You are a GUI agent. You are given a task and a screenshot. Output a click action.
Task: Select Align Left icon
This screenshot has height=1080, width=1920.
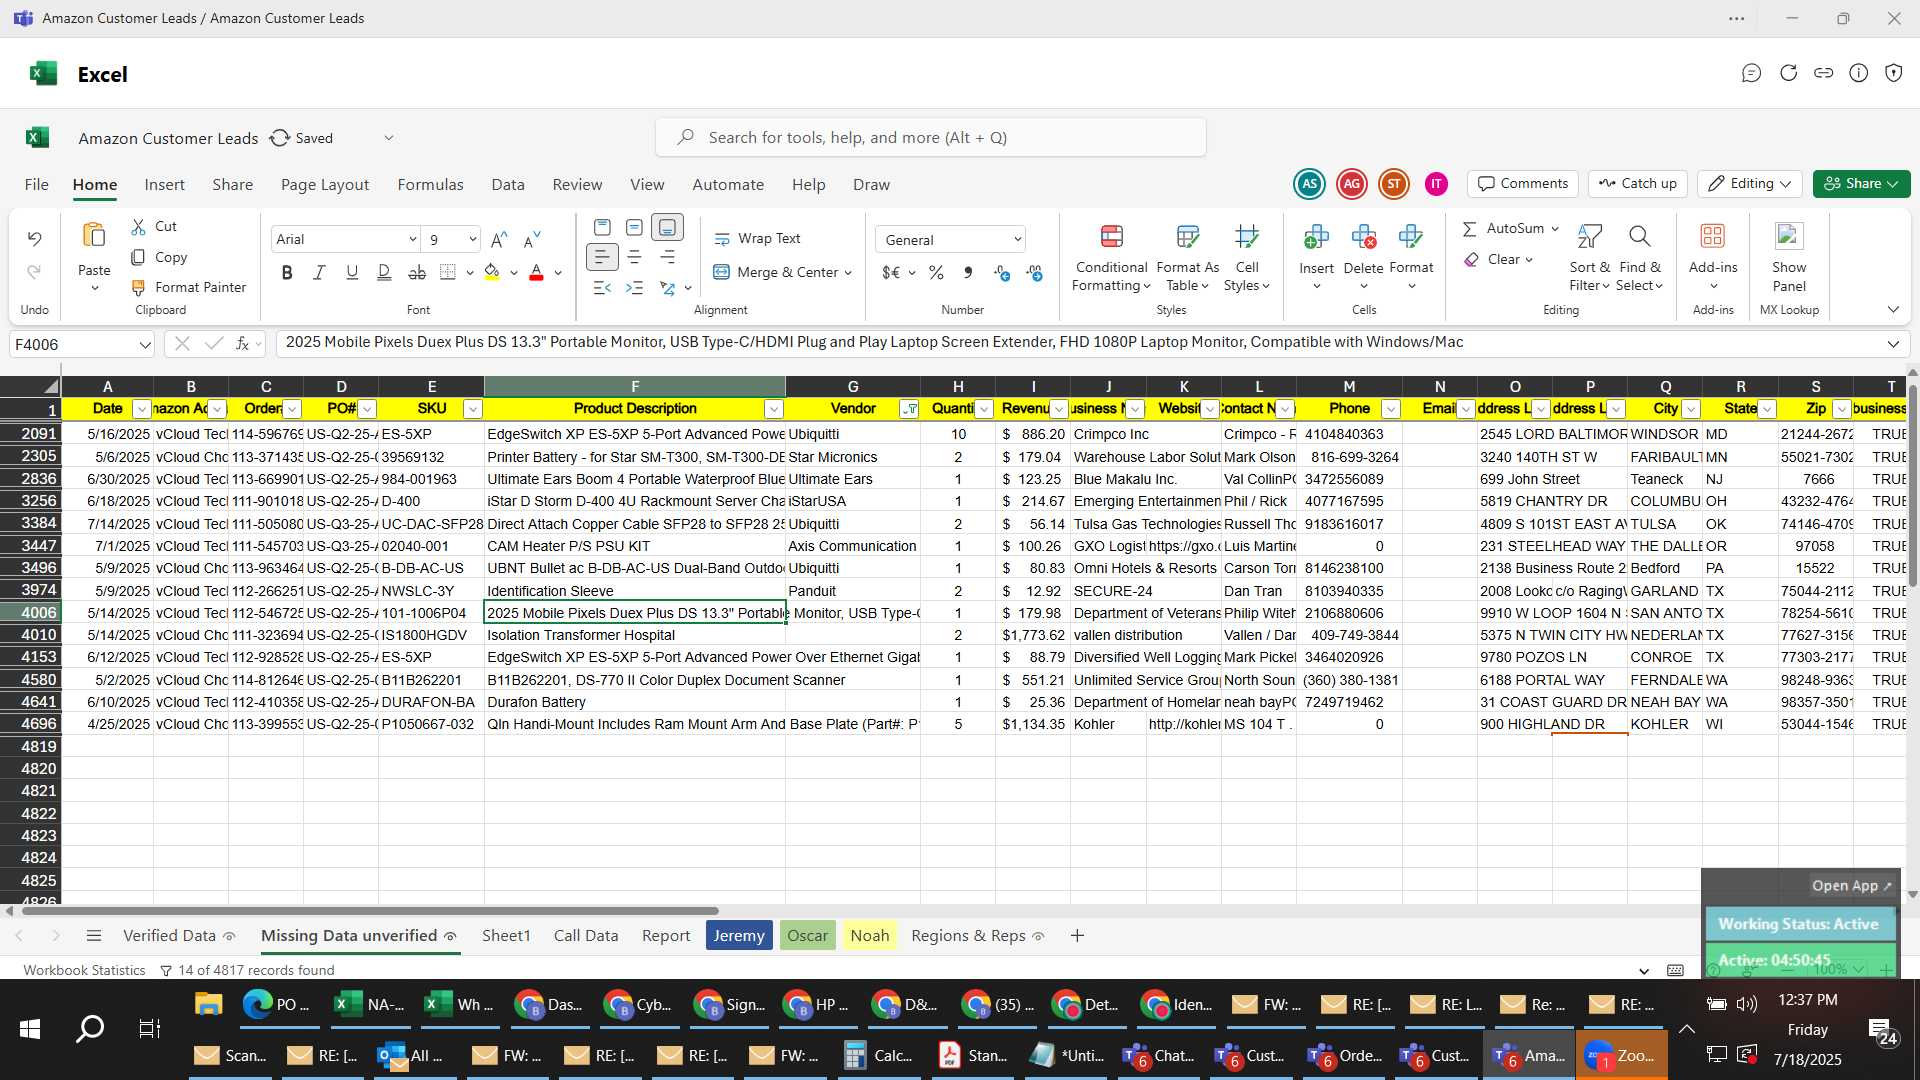click(602, 258)
